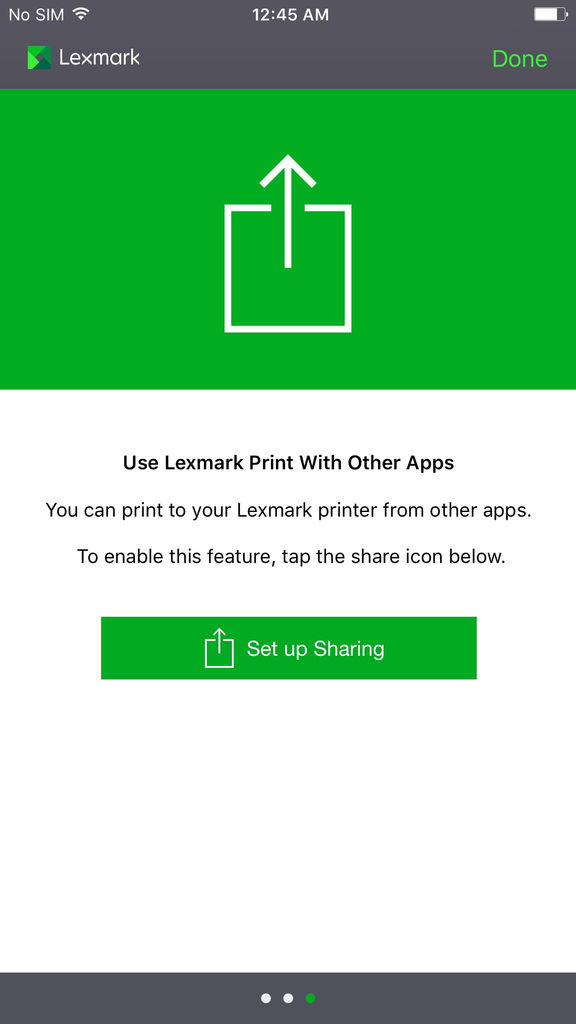The height and width of the screenshot is (1024, 576).
Task: Tap the large share arrow illustration
Action: point(288,244)
